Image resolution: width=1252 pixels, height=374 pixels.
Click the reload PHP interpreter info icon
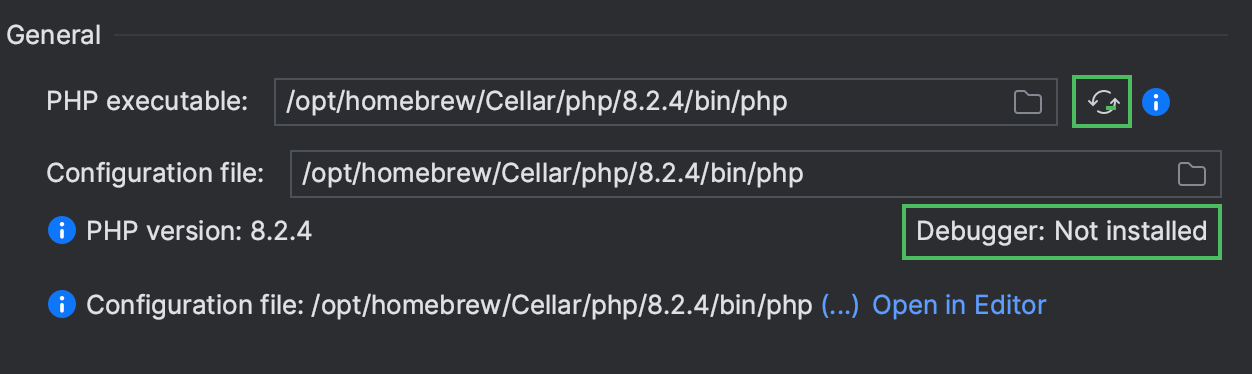tap(1102, 101)
